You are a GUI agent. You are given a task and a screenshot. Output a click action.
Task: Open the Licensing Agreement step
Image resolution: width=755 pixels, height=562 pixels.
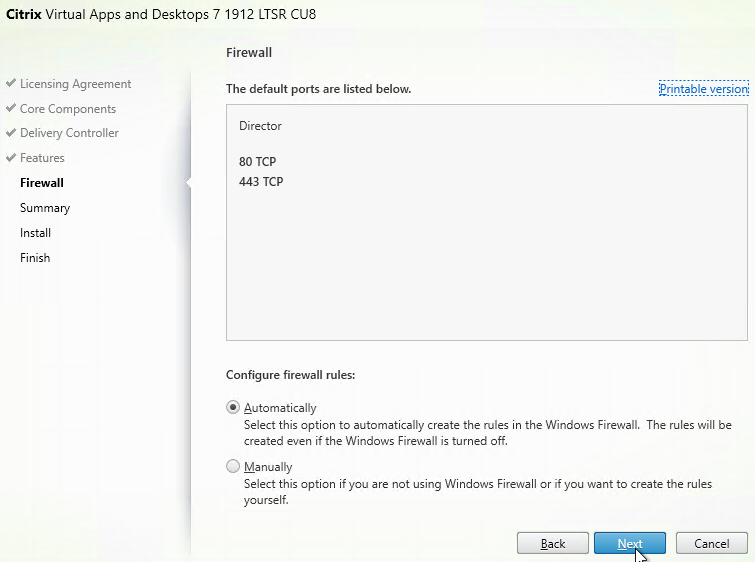(76, 84)
